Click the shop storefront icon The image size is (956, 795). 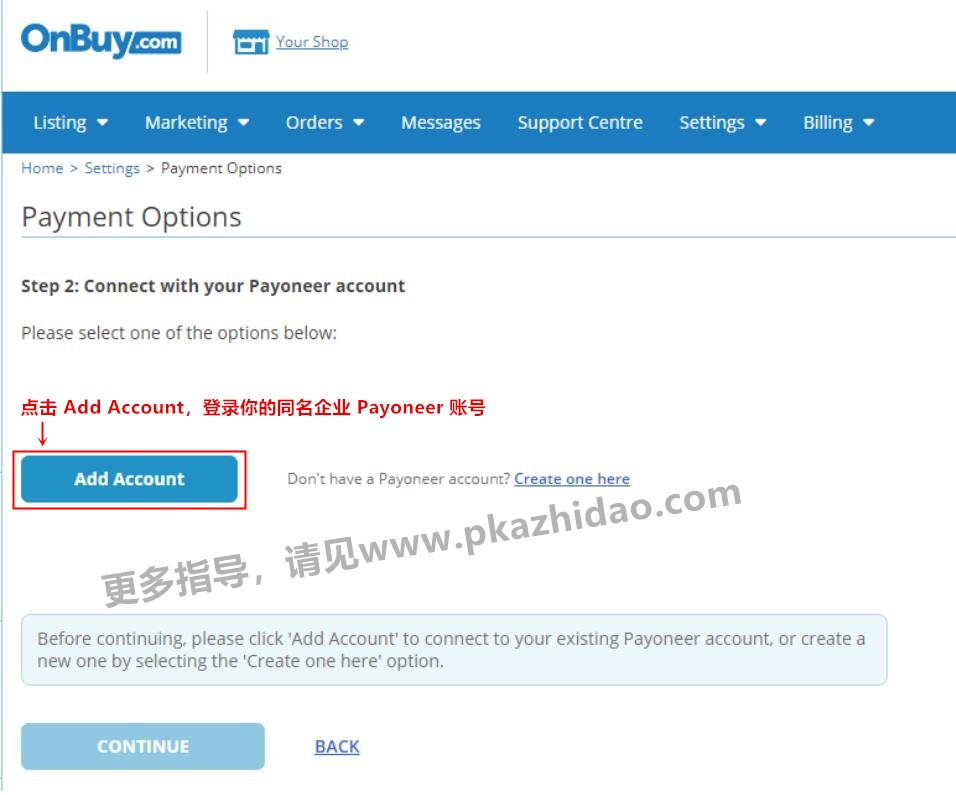point(251,41)
